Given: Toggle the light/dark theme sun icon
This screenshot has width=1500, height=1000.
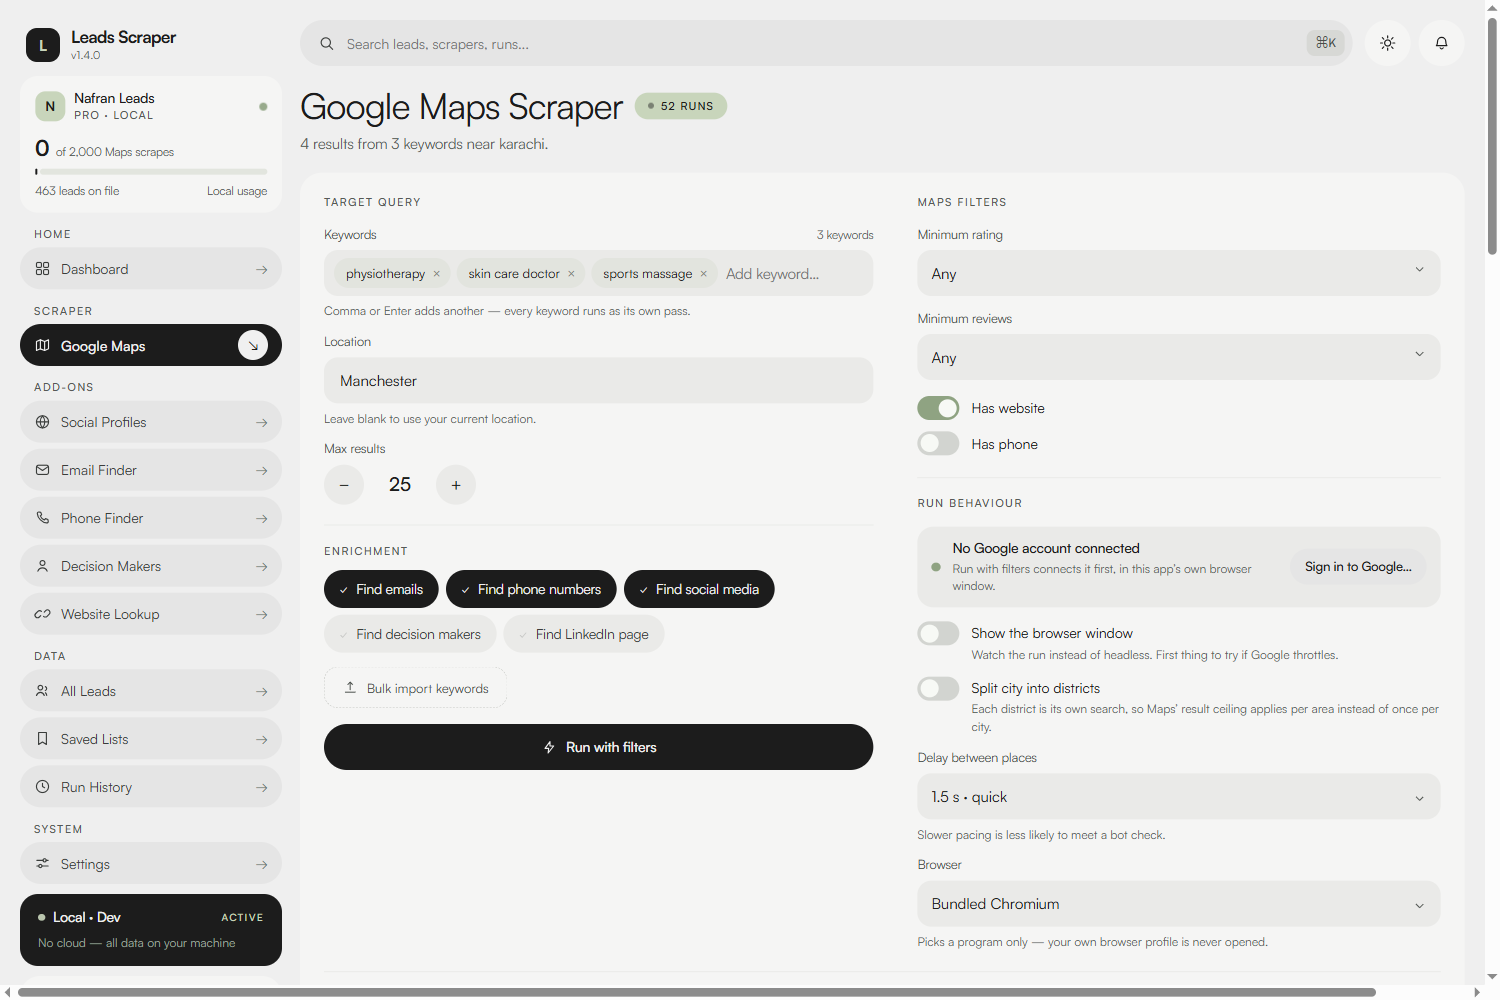Looking at the screenshot, I should (1387, 43).
